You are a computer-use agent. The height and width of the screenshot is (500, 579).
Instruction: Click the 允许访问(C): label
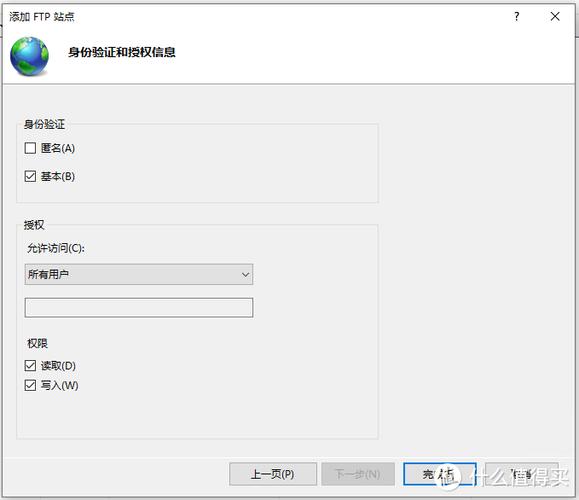click(x=56, y=248)
